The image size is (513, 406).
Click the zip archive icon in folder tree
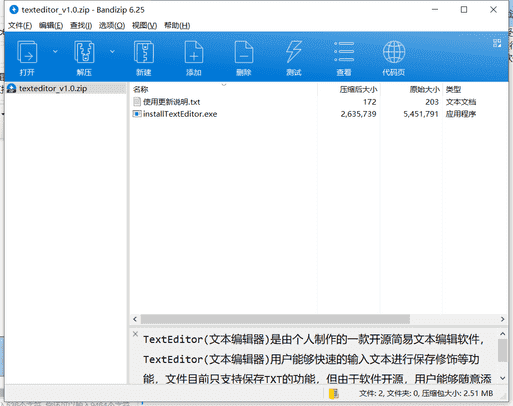tap(12, 88)
